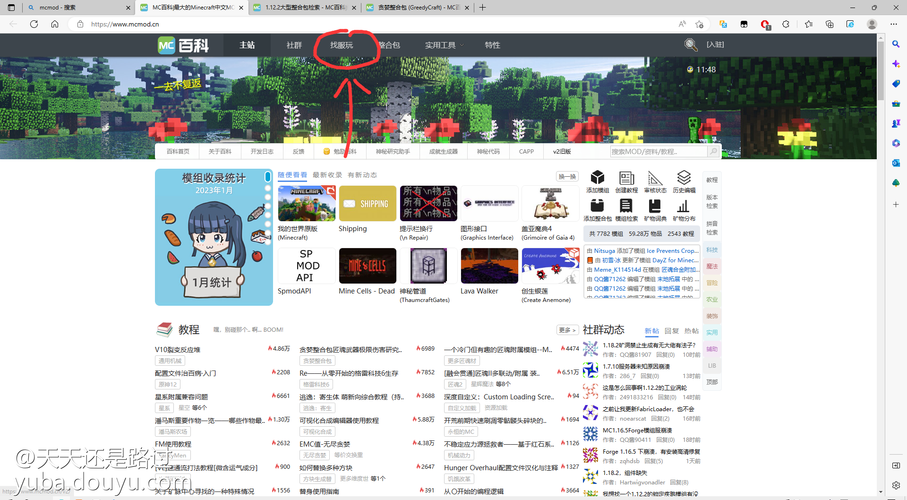
Task: Click the Edge sidebar plus add icon
Action: tap(895, 204)
